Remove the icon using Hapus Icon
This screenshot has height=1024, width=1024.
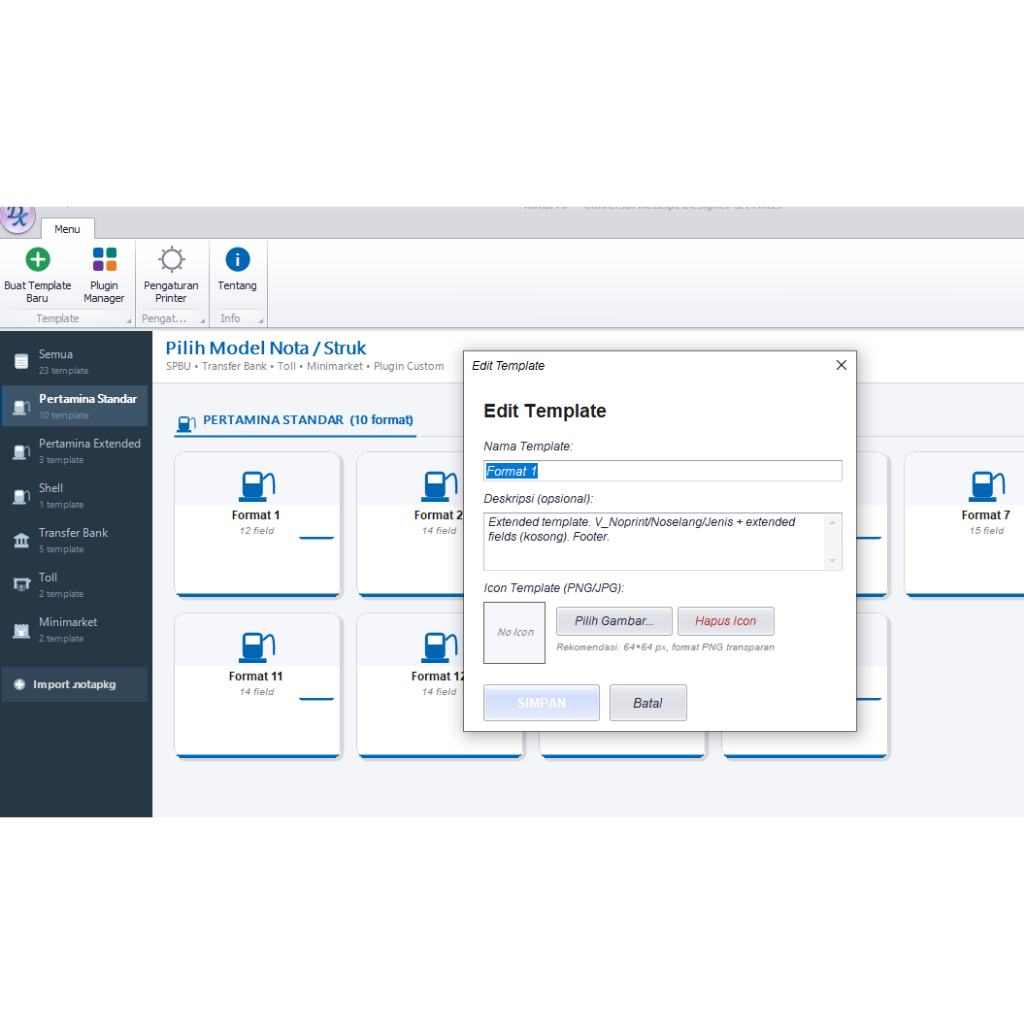(x=726, y=621)
